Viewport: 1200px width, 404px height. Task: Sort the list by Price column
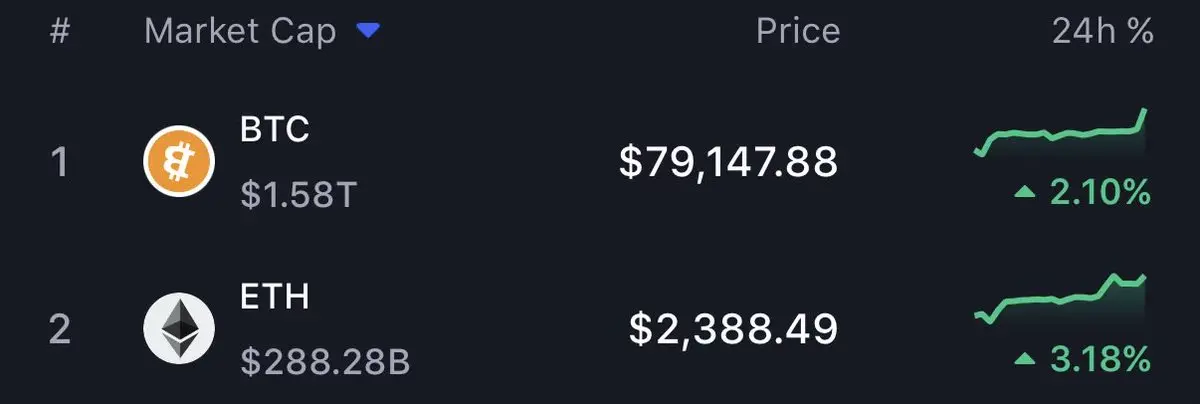[x=797, y=32]
